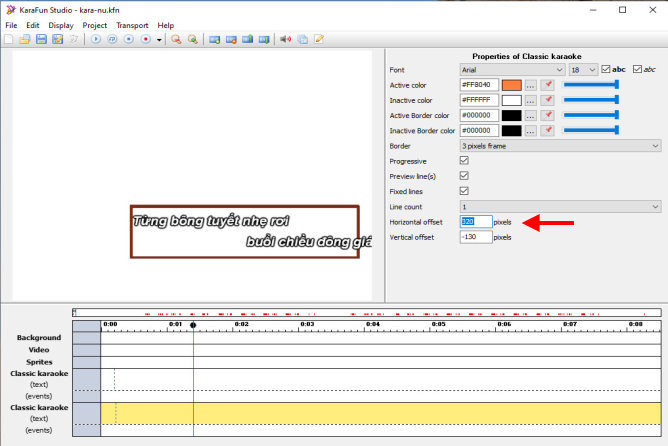Open the Transport menu
668x446 pixels.
coord(131,25)
